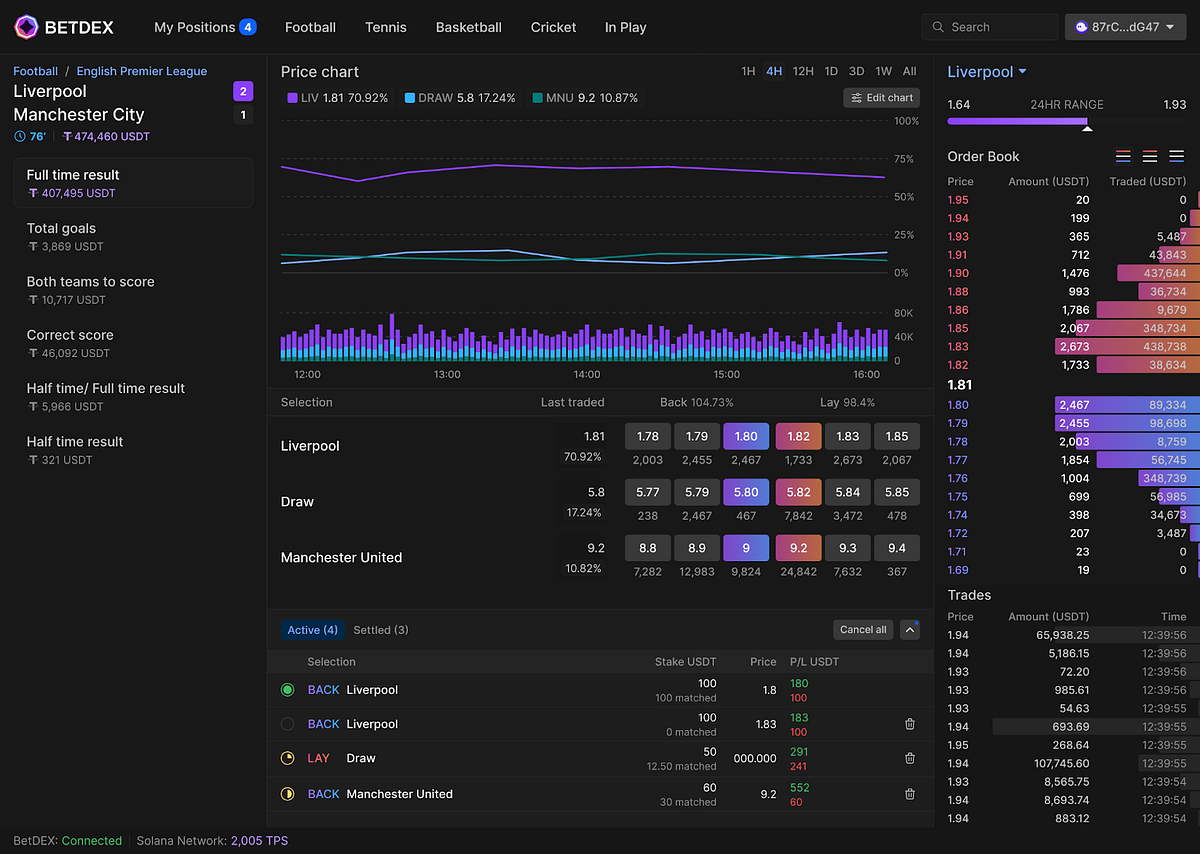
Task: Lay Liverpool at 1.82
Action: (798, 436)
